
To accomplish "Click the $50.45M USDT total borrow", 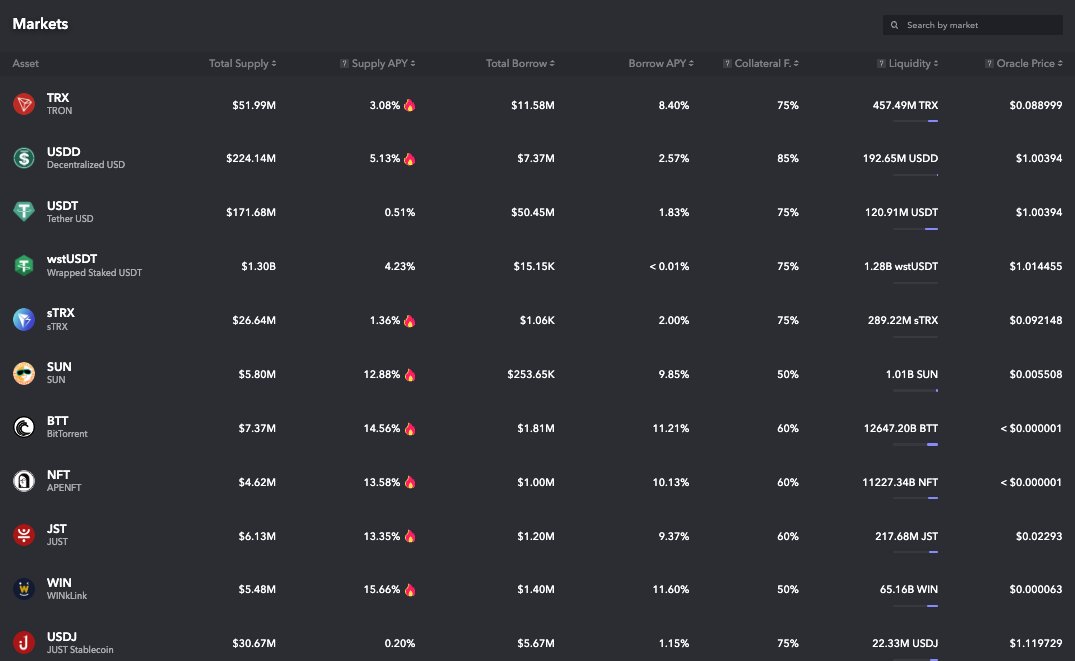I will (533, 213).
